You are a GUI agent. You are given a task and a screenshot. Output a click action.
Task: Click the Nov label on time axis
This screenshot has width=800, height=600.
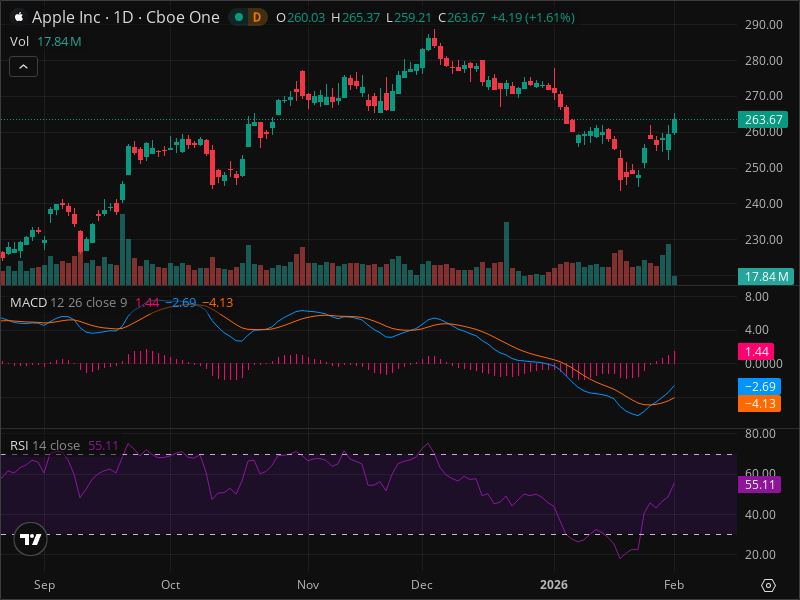(x=308, y=585)
